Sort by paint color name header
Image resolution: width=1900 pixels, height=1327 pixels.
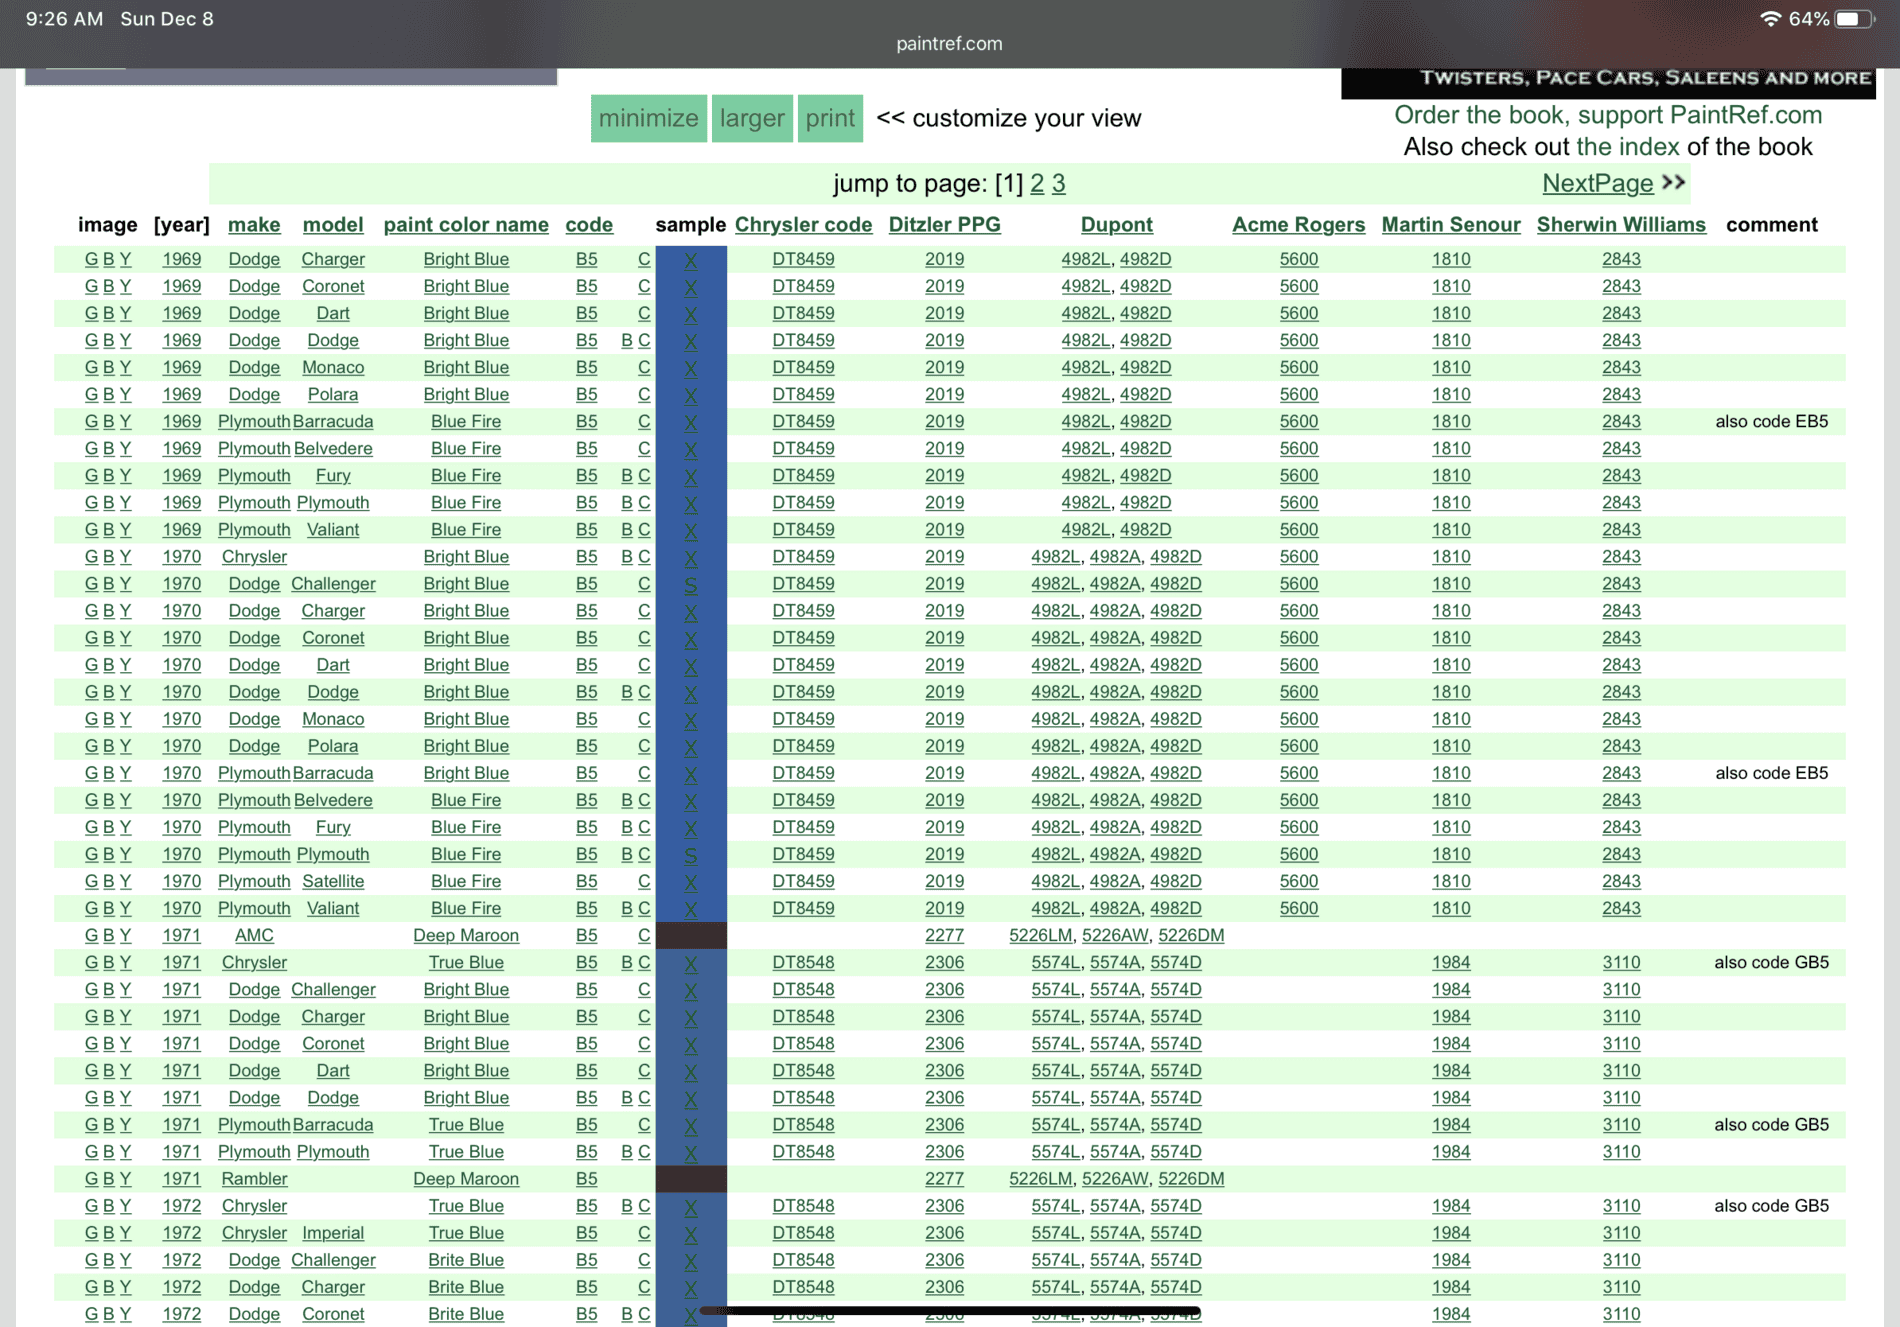click(466, 225)
